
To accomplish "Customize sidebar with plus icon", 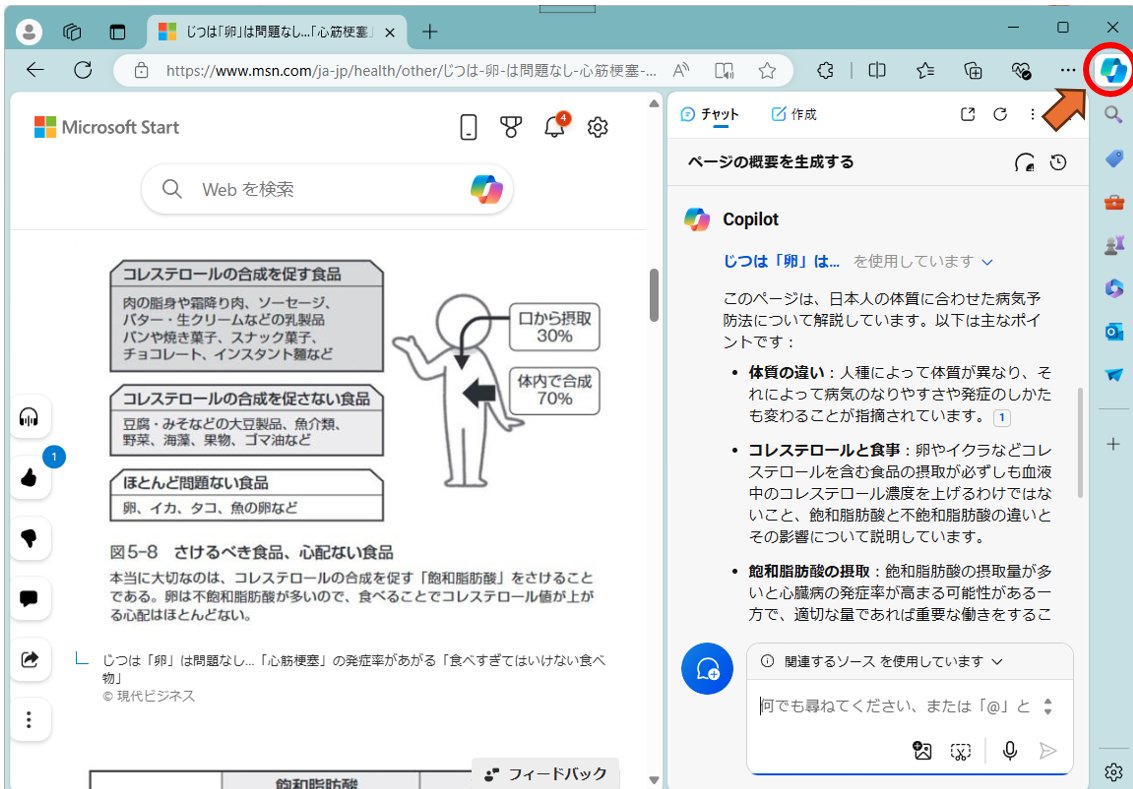I will 1113,444.
